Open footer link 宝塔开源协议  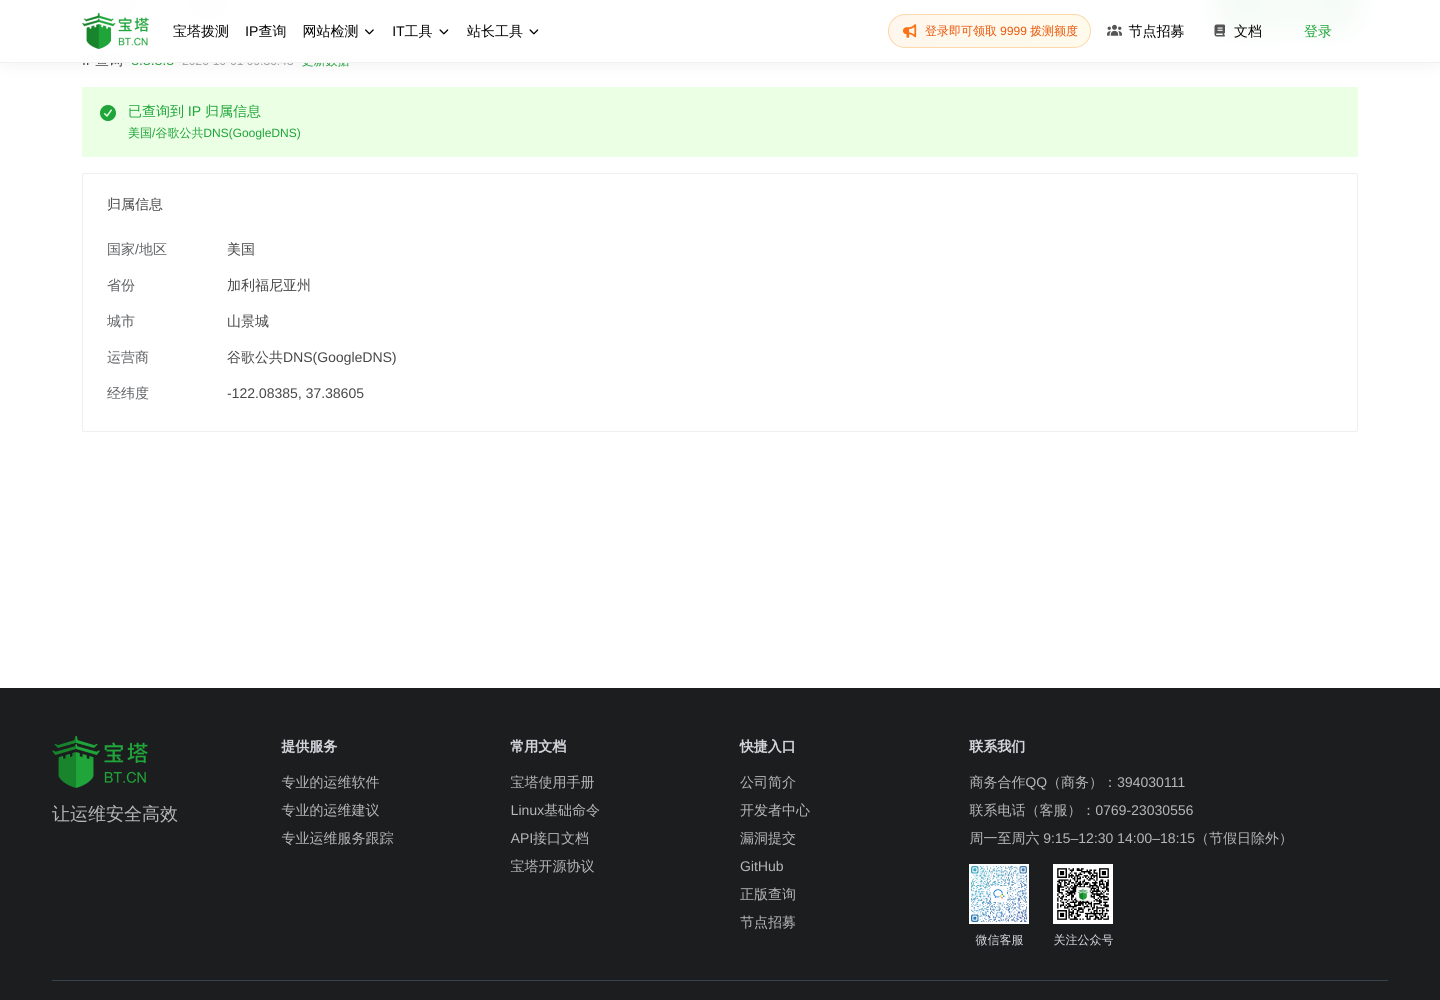[x=552, y=867]
